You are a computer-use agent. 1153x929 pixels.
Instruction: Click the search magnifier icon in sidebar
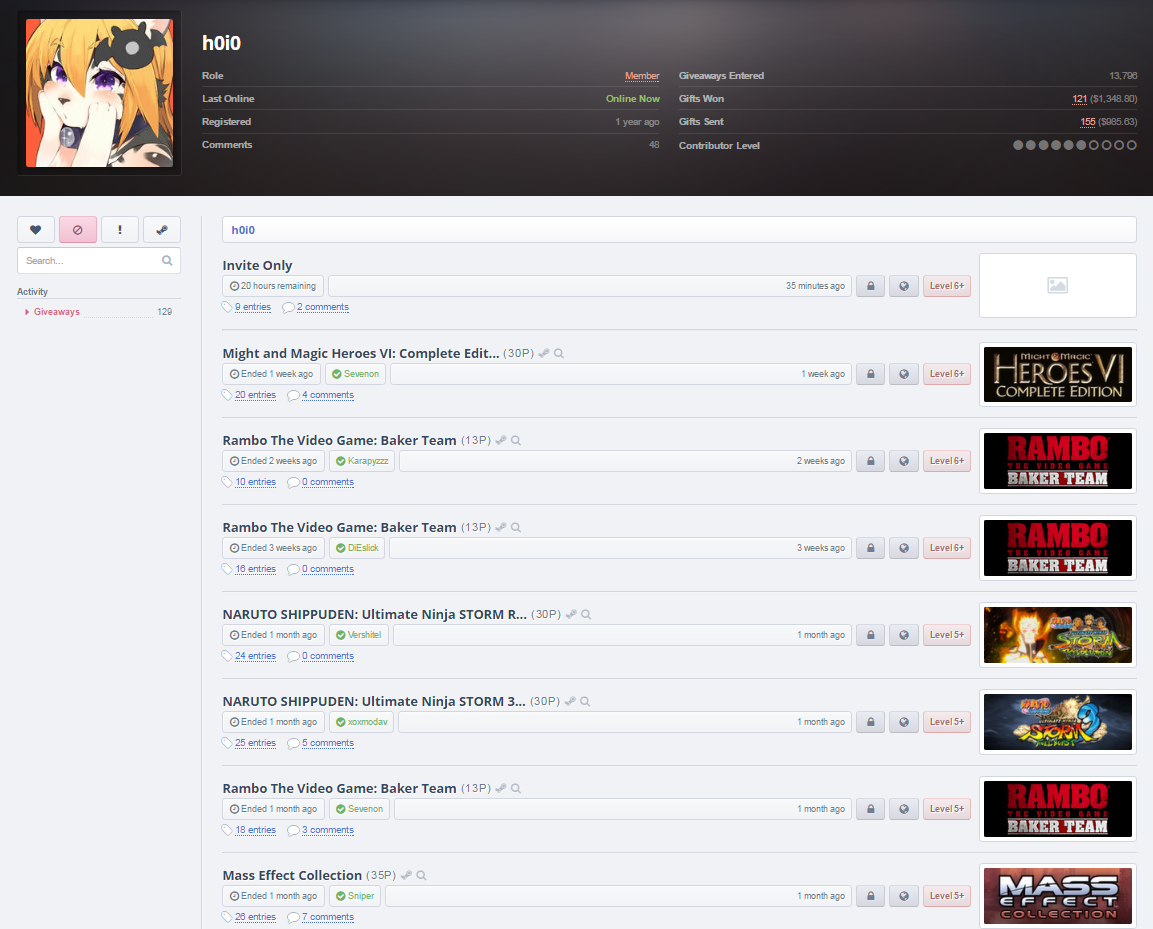[x=167, y=260]
